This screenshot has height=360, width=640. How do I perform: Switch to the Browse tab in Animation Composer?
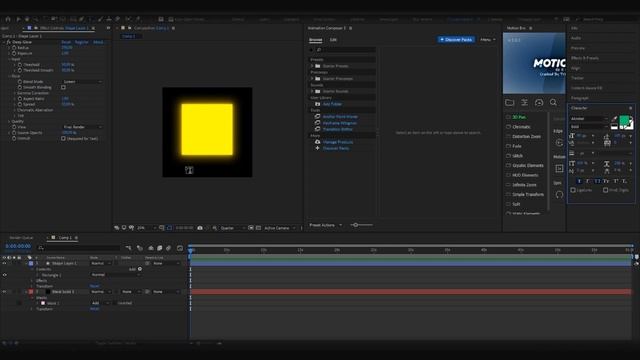coord(316,40)
